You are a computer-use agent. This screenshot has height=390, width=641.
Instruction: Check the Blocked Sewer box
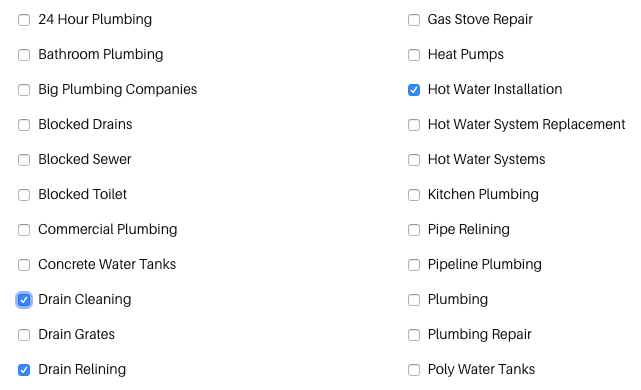pos(24,160)
